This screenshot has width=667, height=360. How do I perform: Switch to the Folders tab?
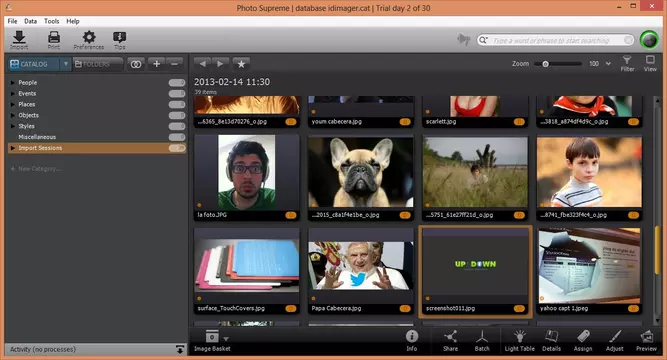click(x=97, y=64)
